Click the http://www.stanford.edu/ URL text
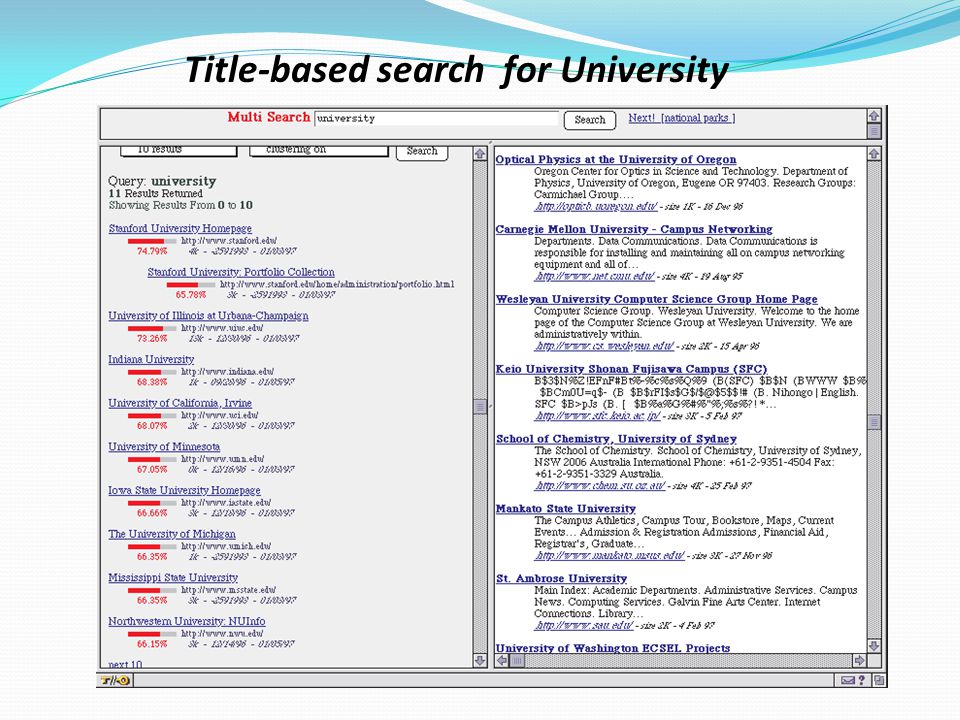The width and height of the screenshot is (960, 720). 228,241
